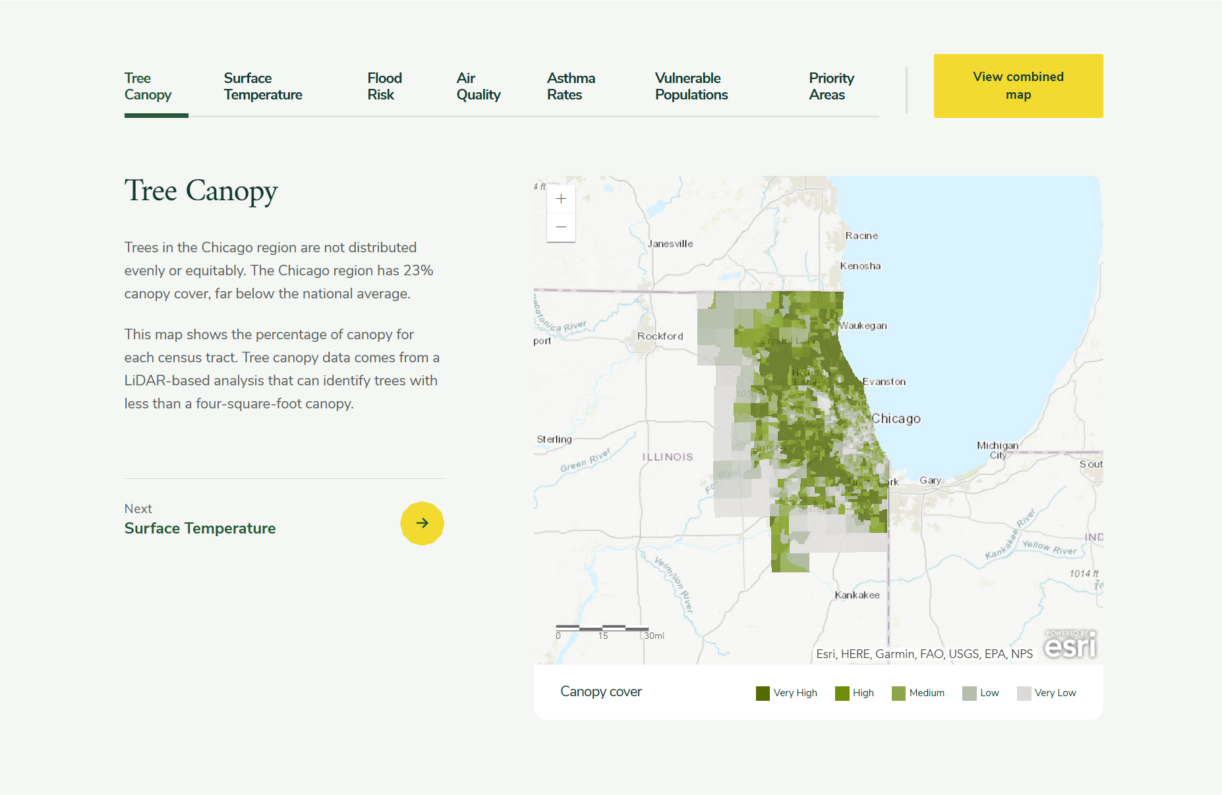Show the Asthma Rates tab
This screenshot has width=1222, height=795.
point(571,87)
